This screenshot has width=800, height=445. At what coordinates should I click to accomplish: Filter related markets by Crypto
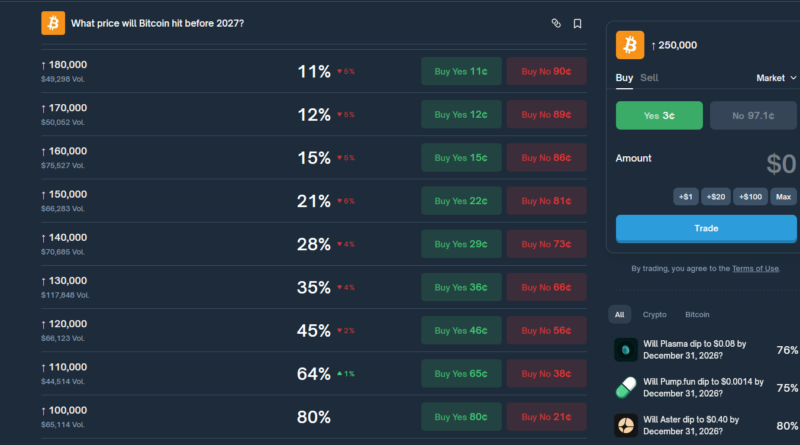[x=654, y=314]
